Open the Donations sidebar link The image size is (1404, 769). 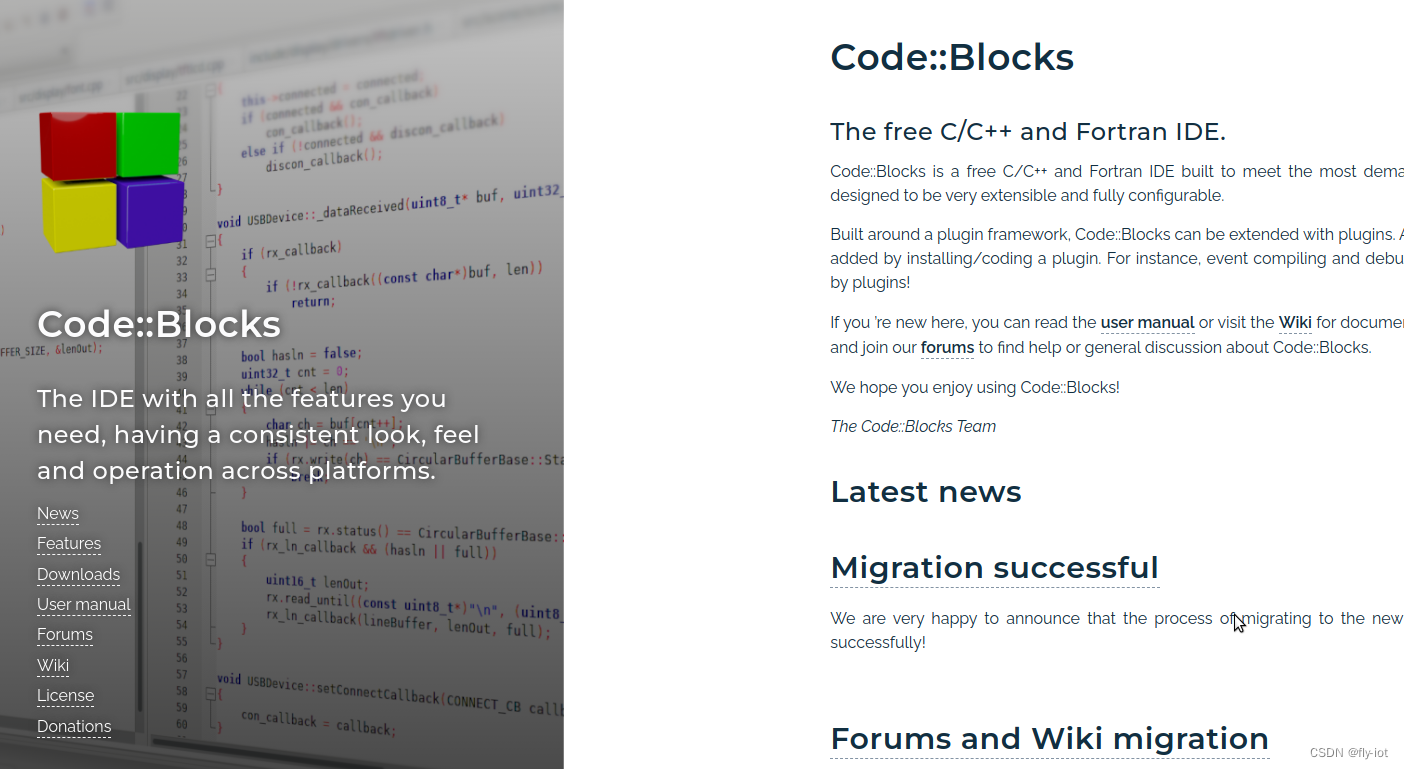74,726
